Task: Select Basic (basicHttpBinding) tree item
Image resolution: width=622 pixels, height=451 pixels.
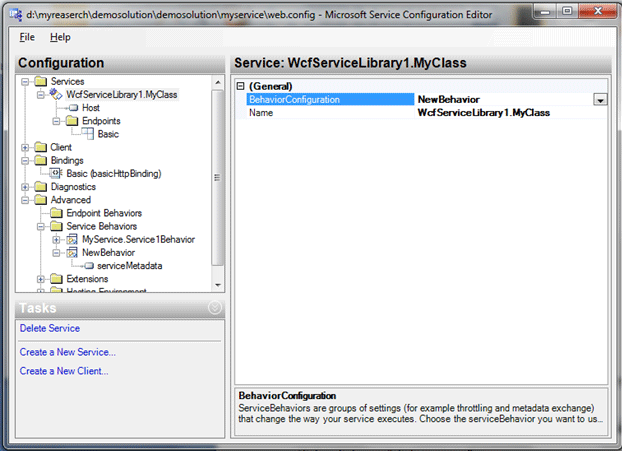Action: click(114, 173)
